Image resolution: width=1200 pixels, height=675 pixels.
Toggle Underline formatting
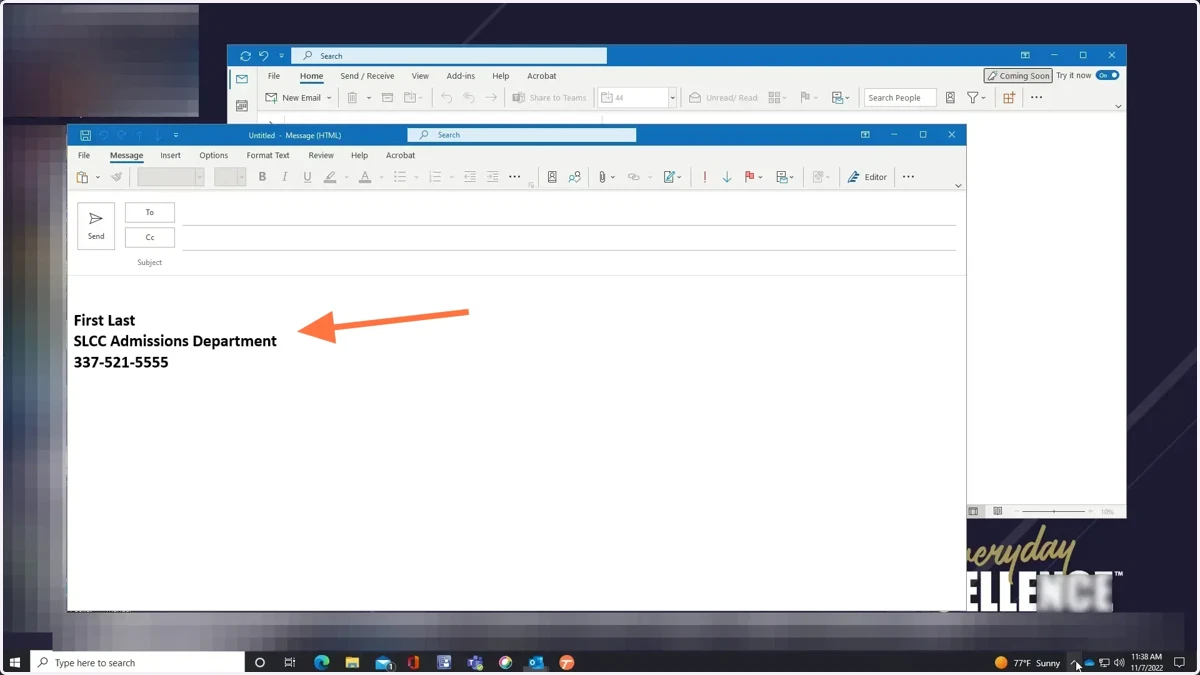click(x=307, y=177)
